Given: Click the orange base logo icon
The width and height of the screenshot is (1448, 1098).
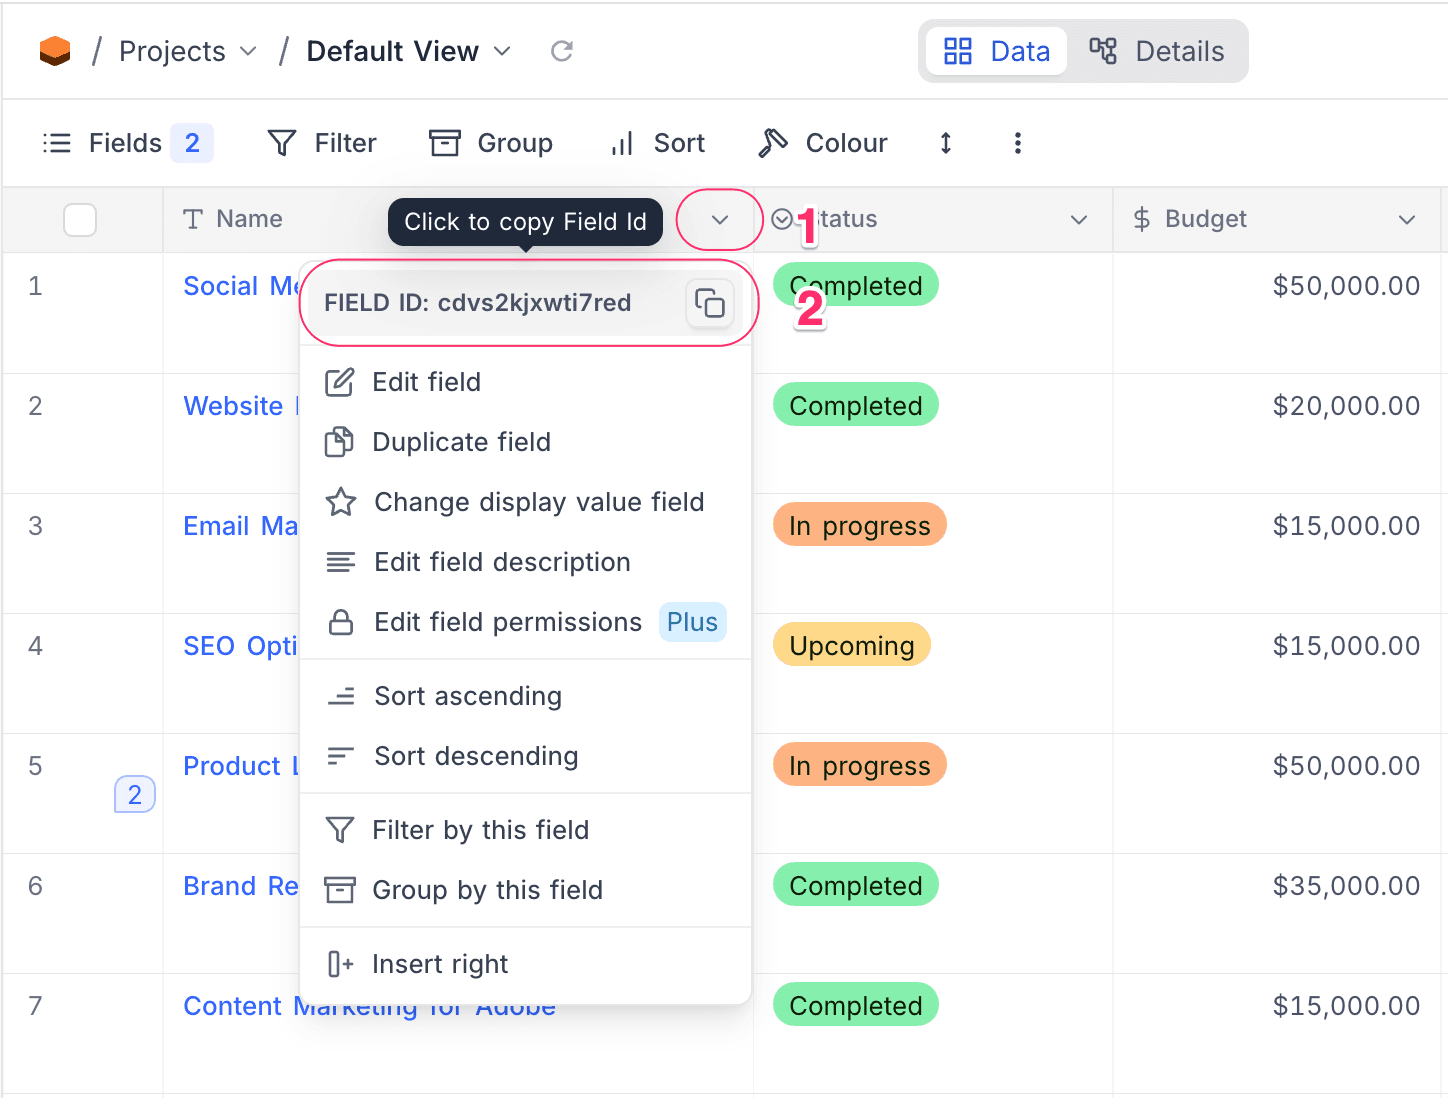Looking at the screenshot, I should (55, 51).
